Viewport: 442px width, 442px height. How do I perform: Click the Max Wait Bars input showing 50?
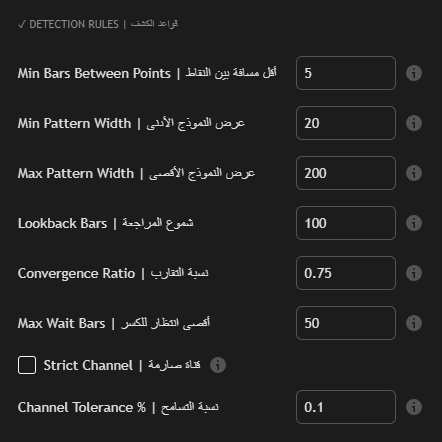346,323
